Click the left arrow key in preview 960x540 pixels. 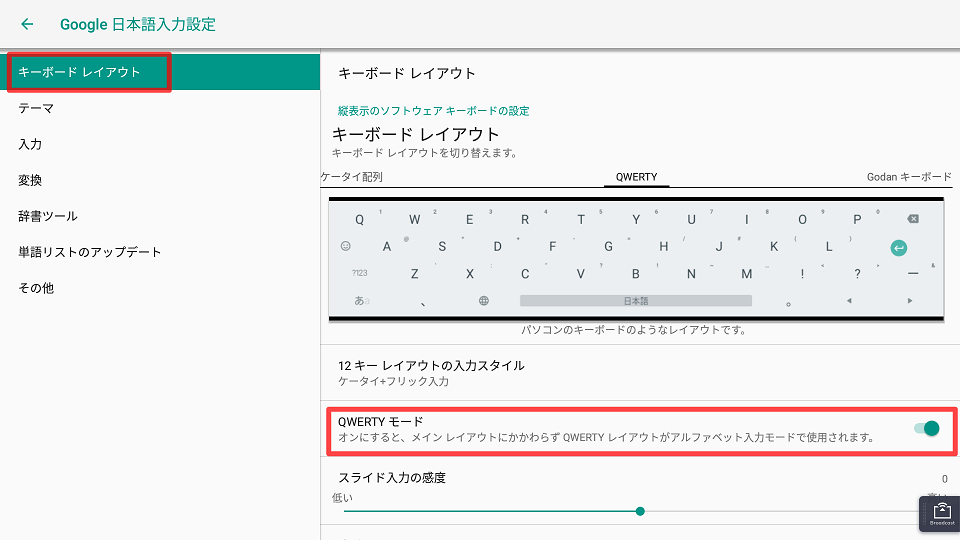[849, 301]
